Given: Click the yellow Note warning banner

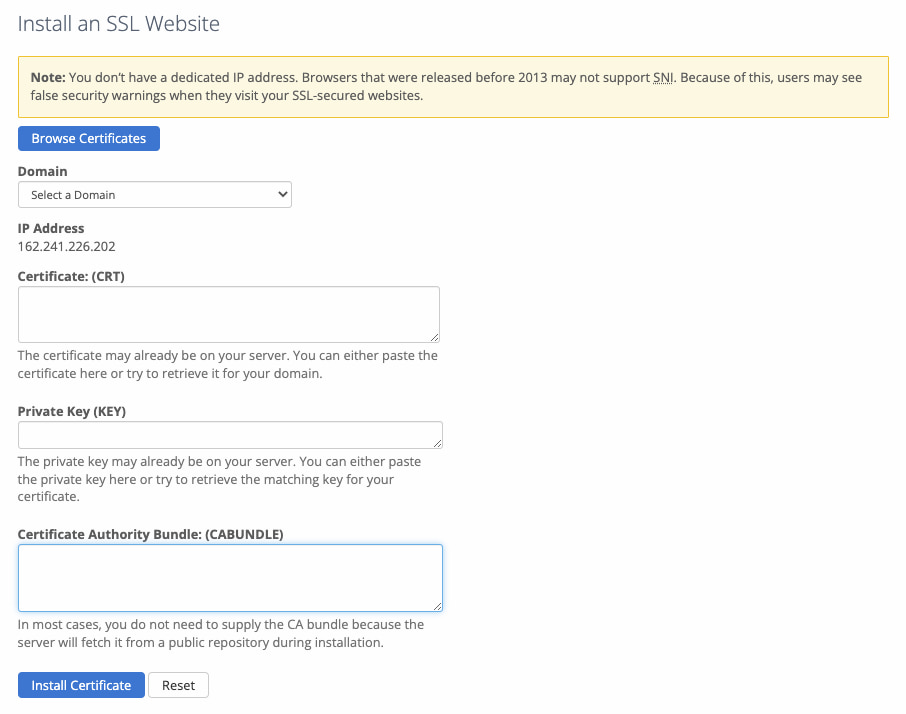Looking at the screenshot, I should click(x=453, y=87).
